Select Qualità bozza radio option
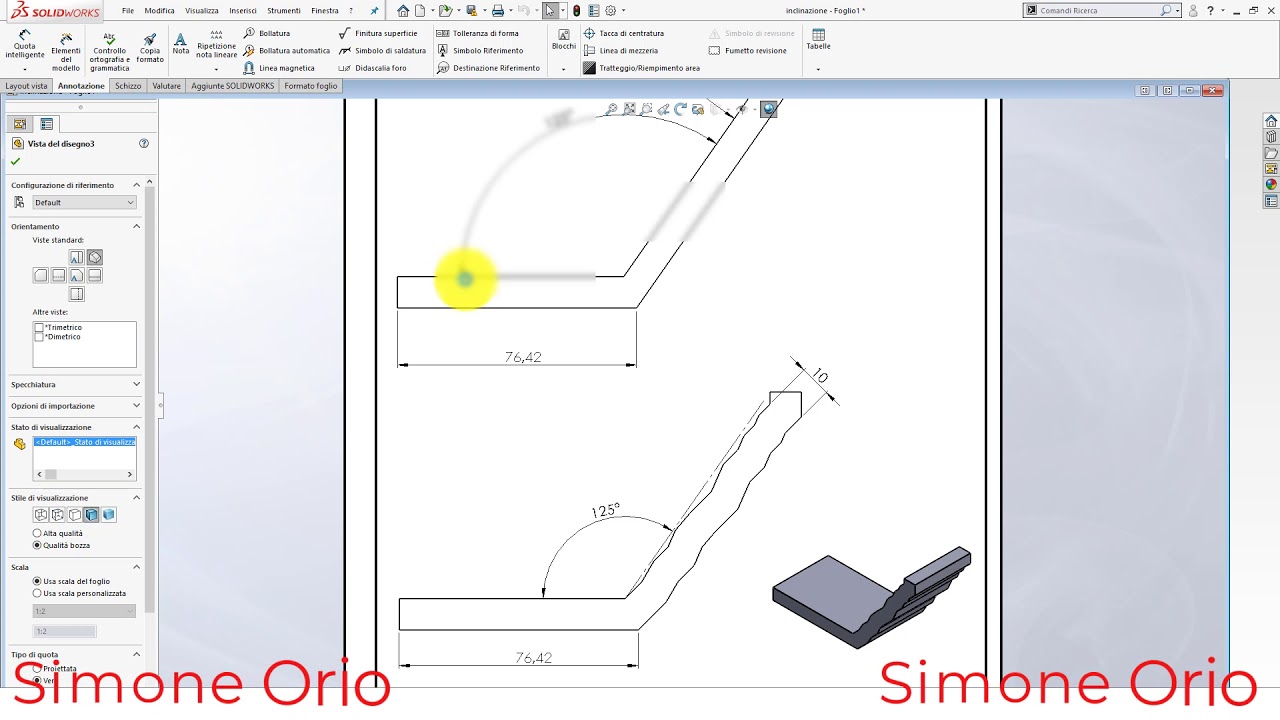The height and width of the screenshot is (720, 1280). tap(38, 545)
